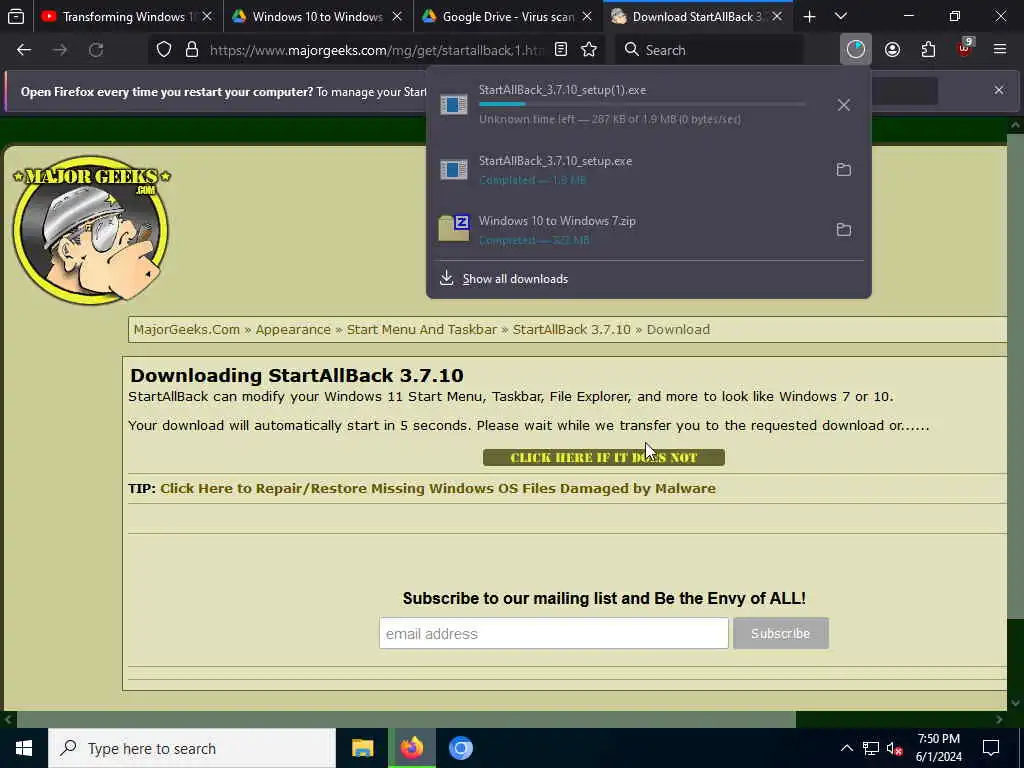The image size is (1024, 768).
Task: Show hidden system tray icons
Action: (846, 748)
